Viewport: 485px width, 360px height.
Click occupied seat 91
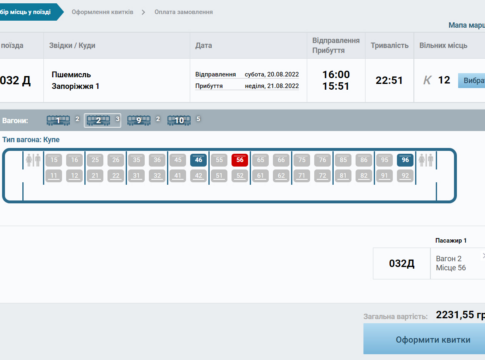point(384,176)
